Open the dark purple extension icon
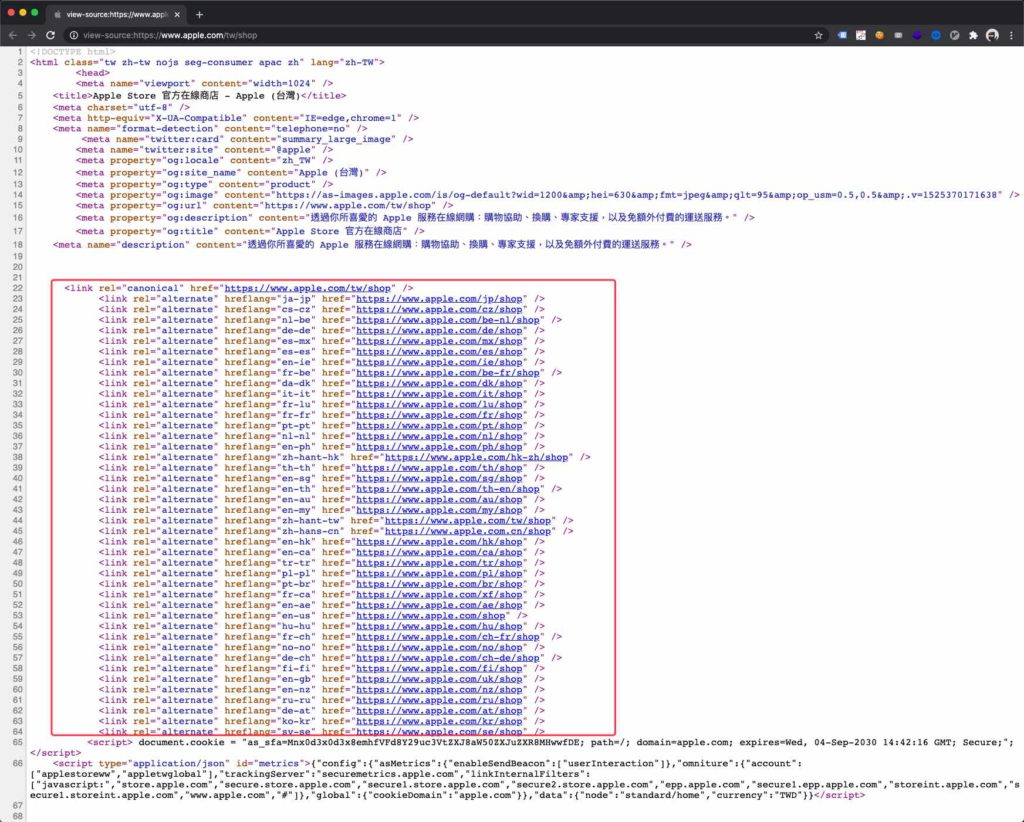The width and height of the screenshot is (1024, 822). [918, 35]
